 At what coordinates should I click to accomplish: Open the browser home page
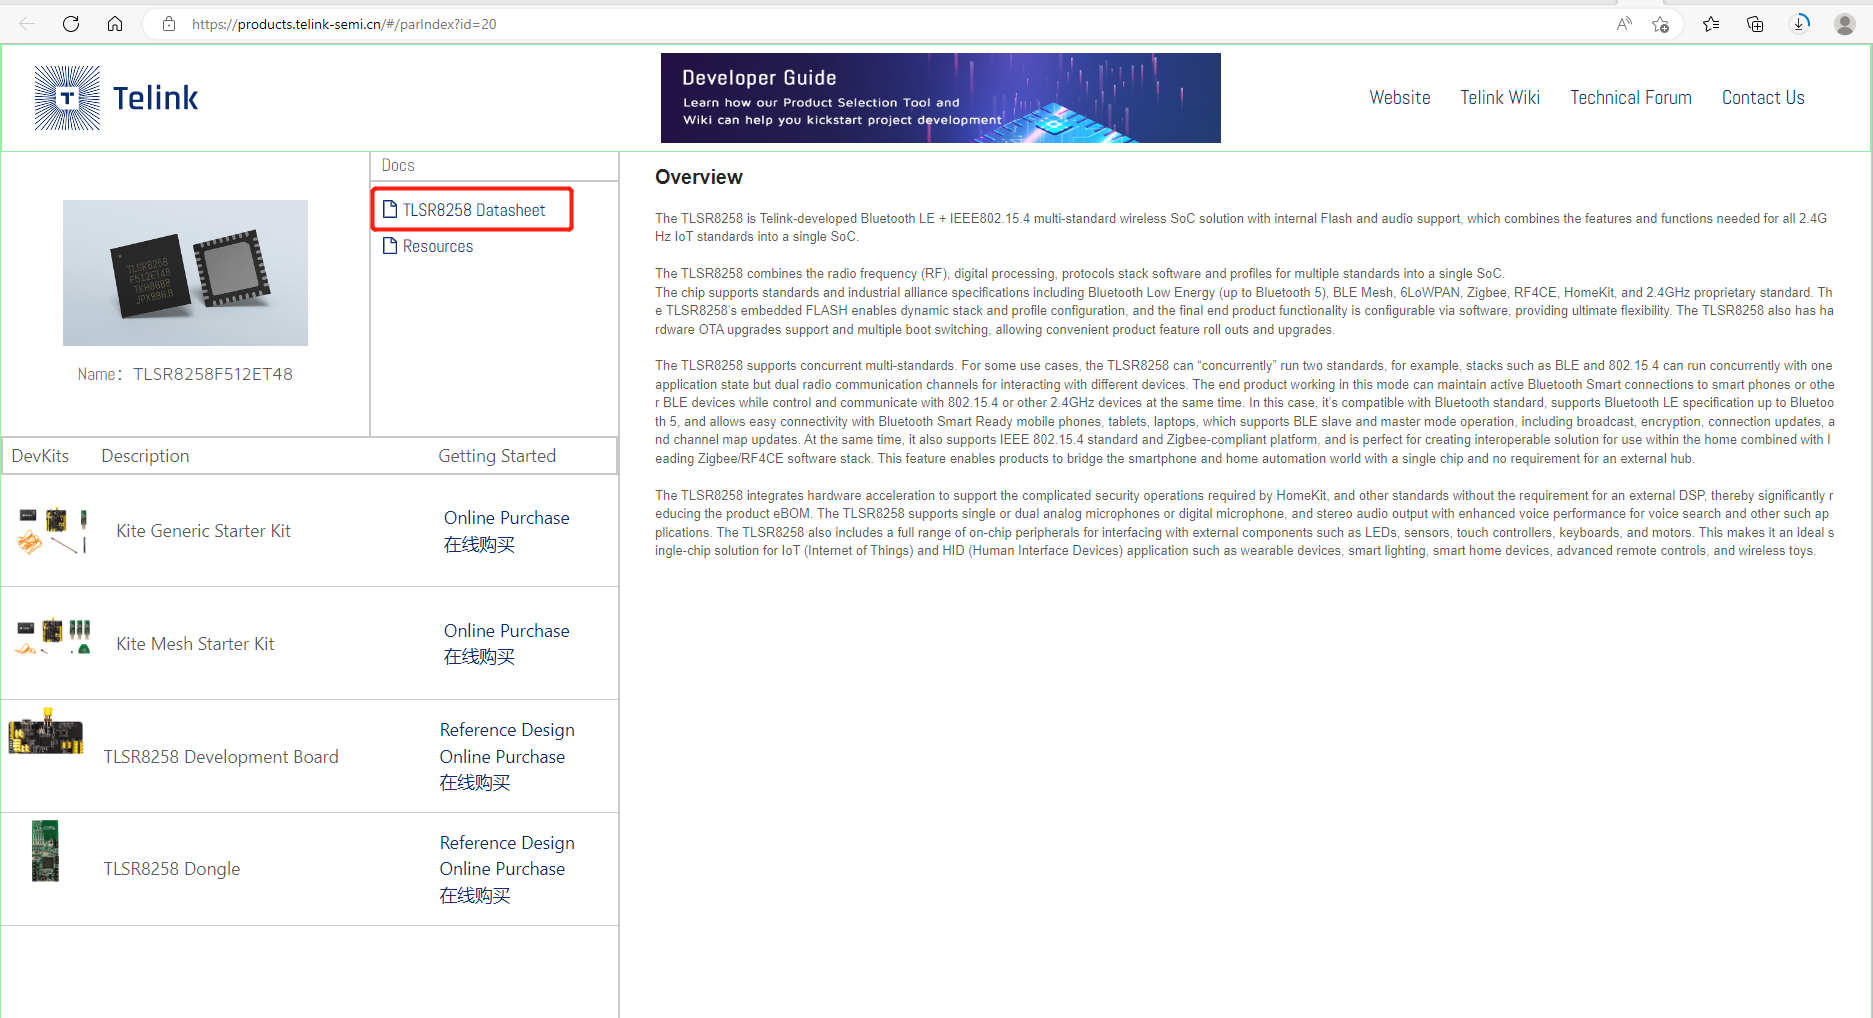pyautogui.click(x=114, y=23)
